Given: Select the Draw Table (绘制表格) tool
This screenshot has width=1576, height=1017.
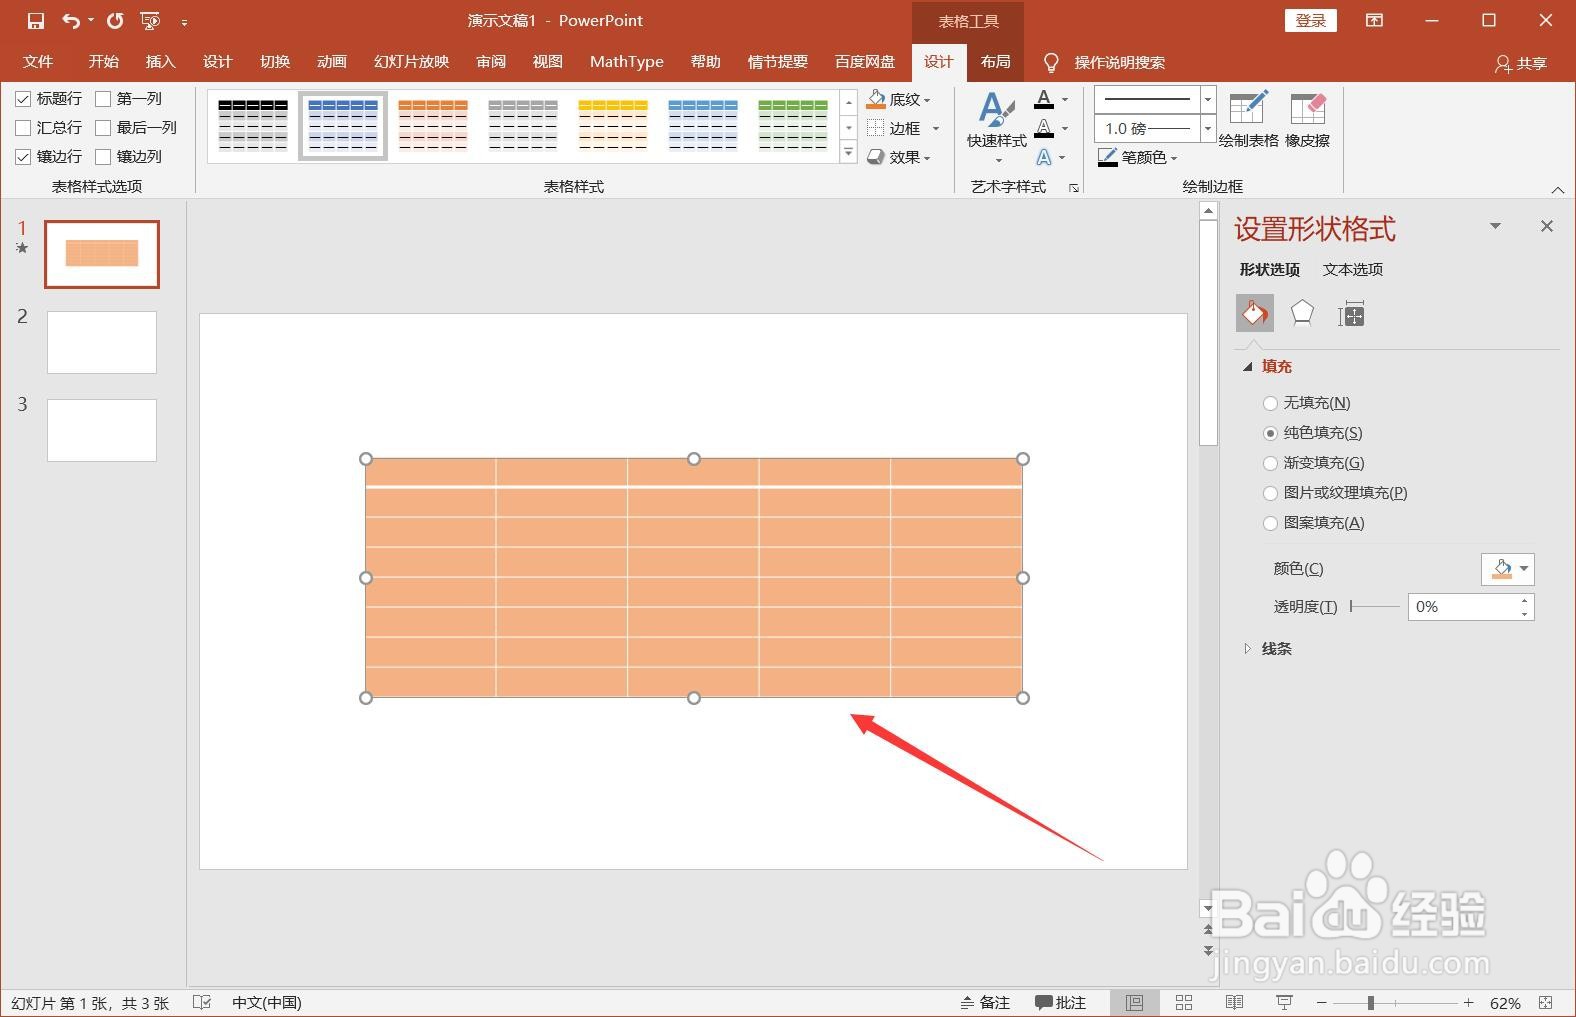Looking at the screenshot, I should point(1248,120).
